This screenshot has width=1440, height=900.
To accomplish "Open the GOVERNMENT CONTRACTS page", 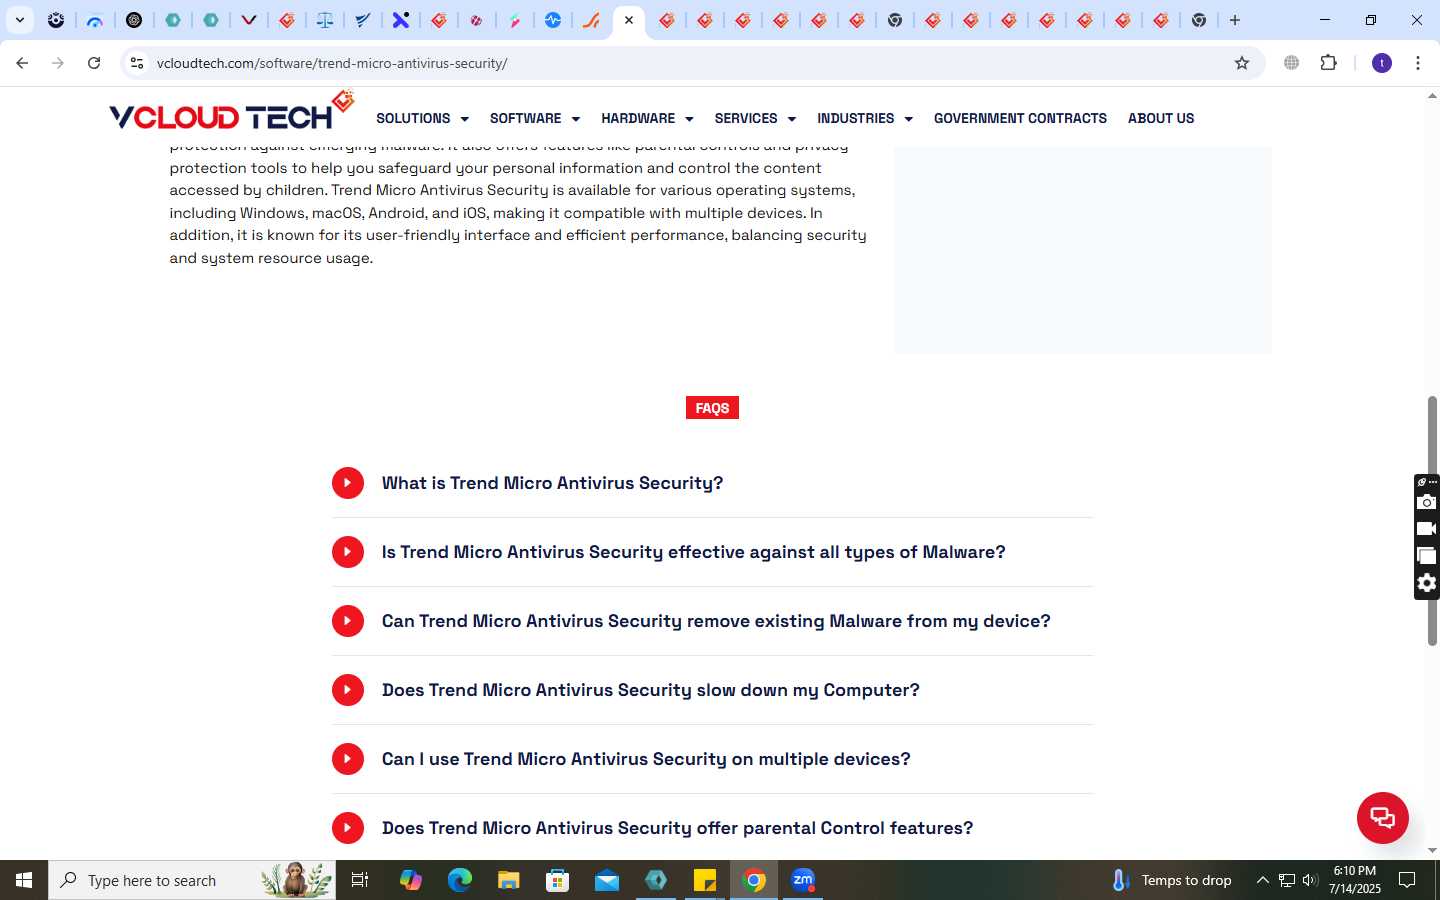I will point(1020,118).
